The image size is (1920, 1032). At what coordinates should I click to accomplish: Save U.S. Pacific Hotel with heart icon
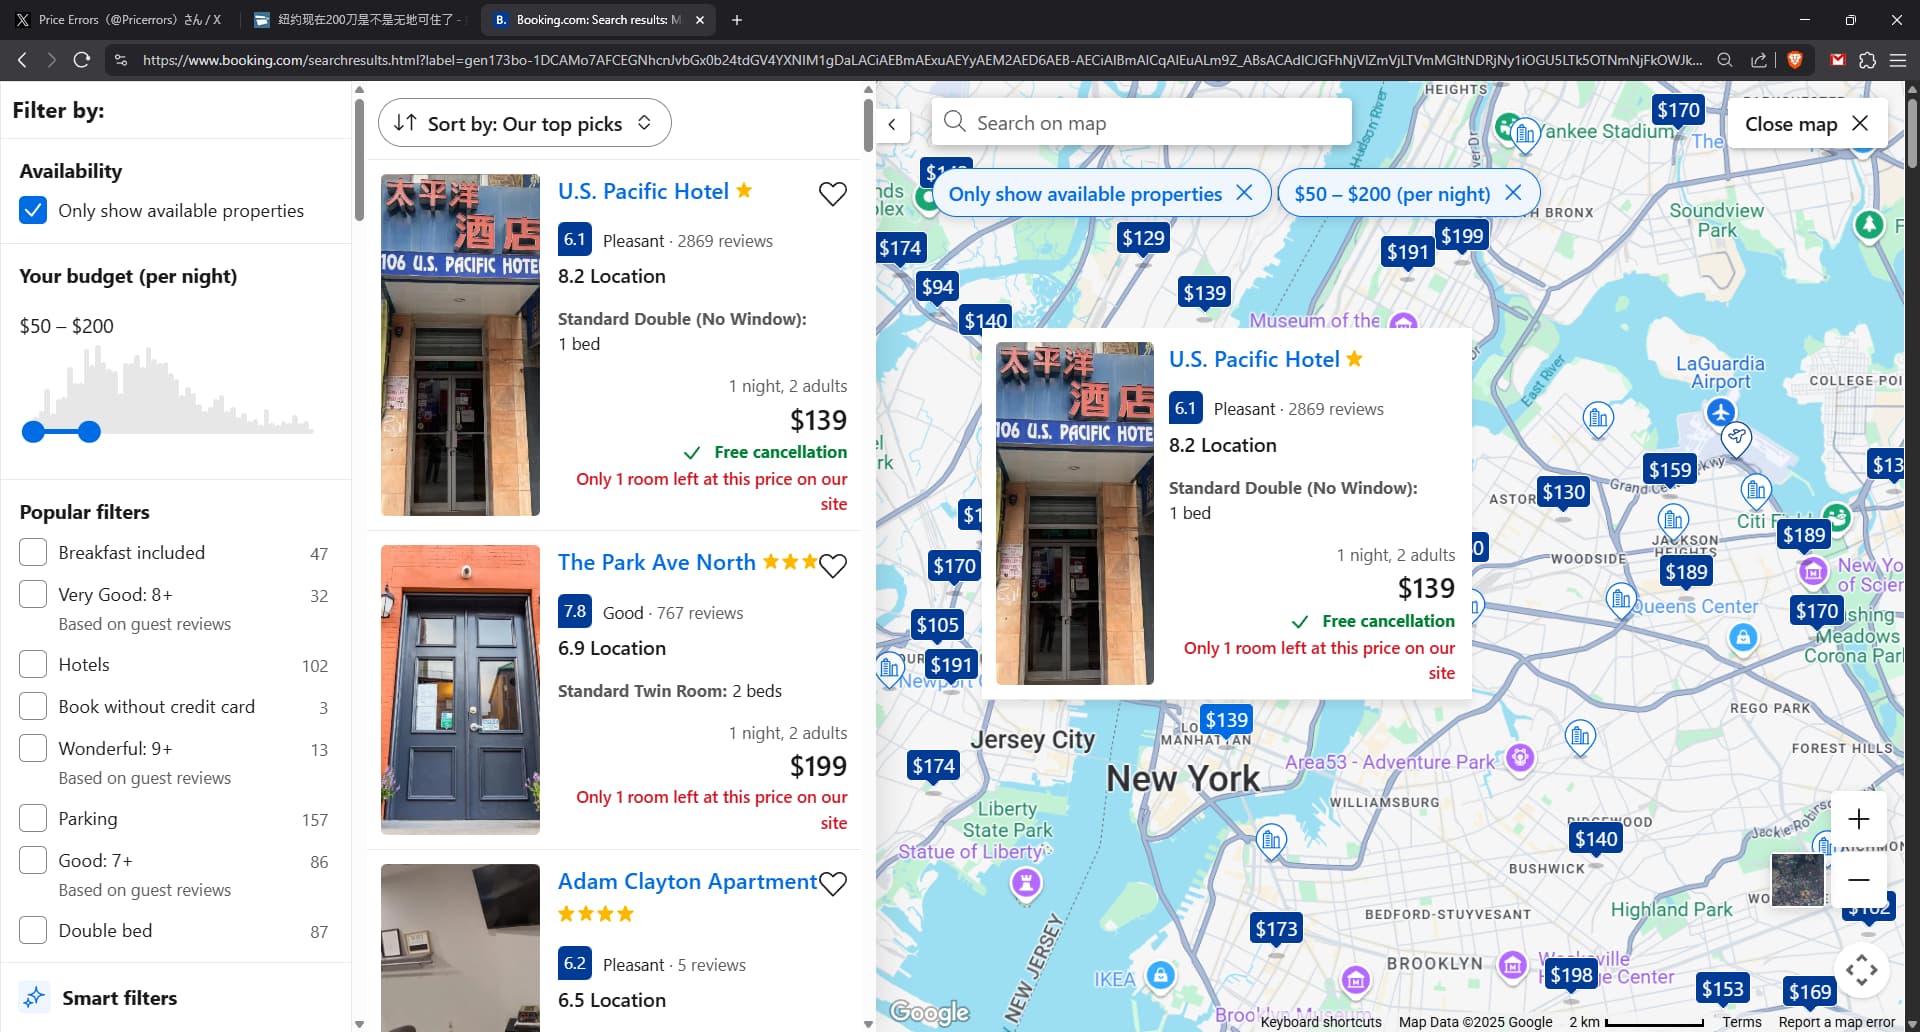[x=832, y=194]
